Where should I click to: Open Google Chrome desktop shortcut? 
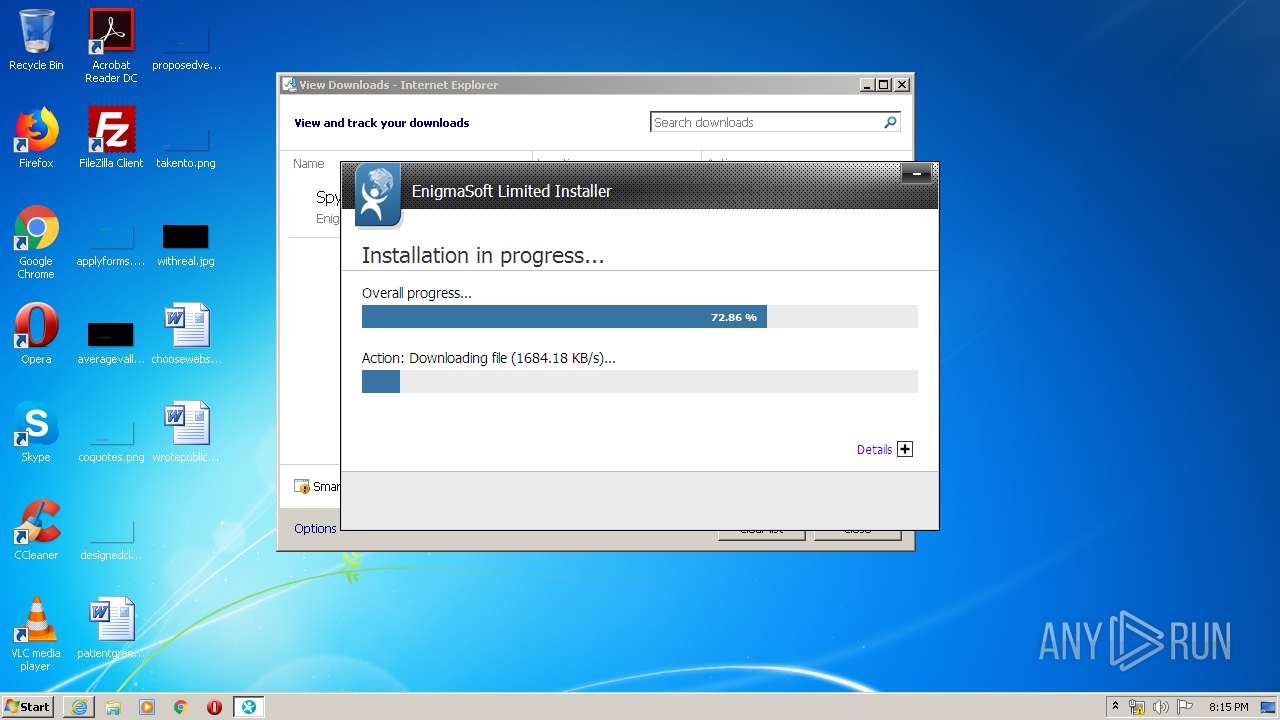click(x=36, y=242)
